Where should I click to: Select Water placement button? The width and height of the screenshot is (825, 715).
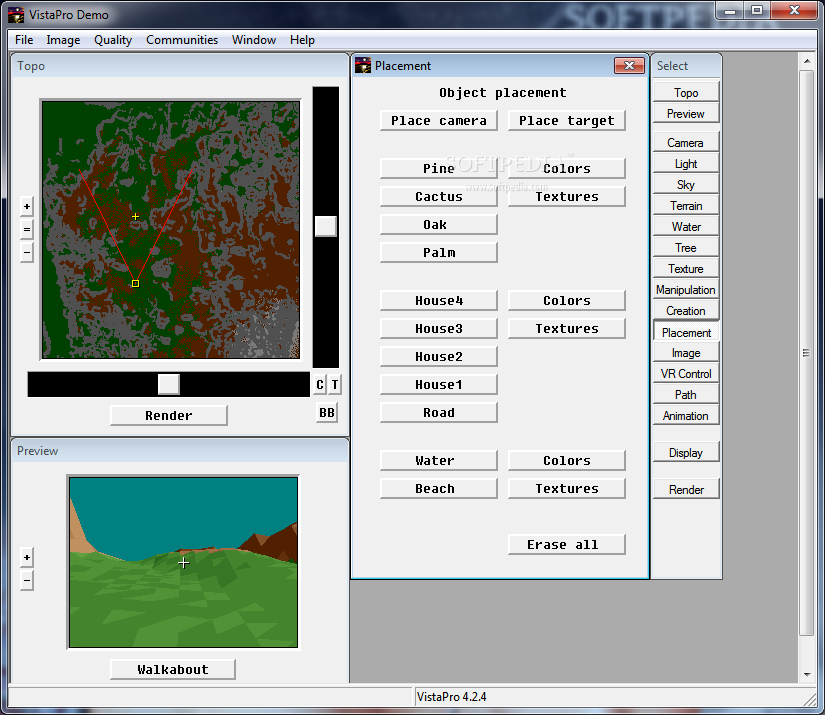439,460
